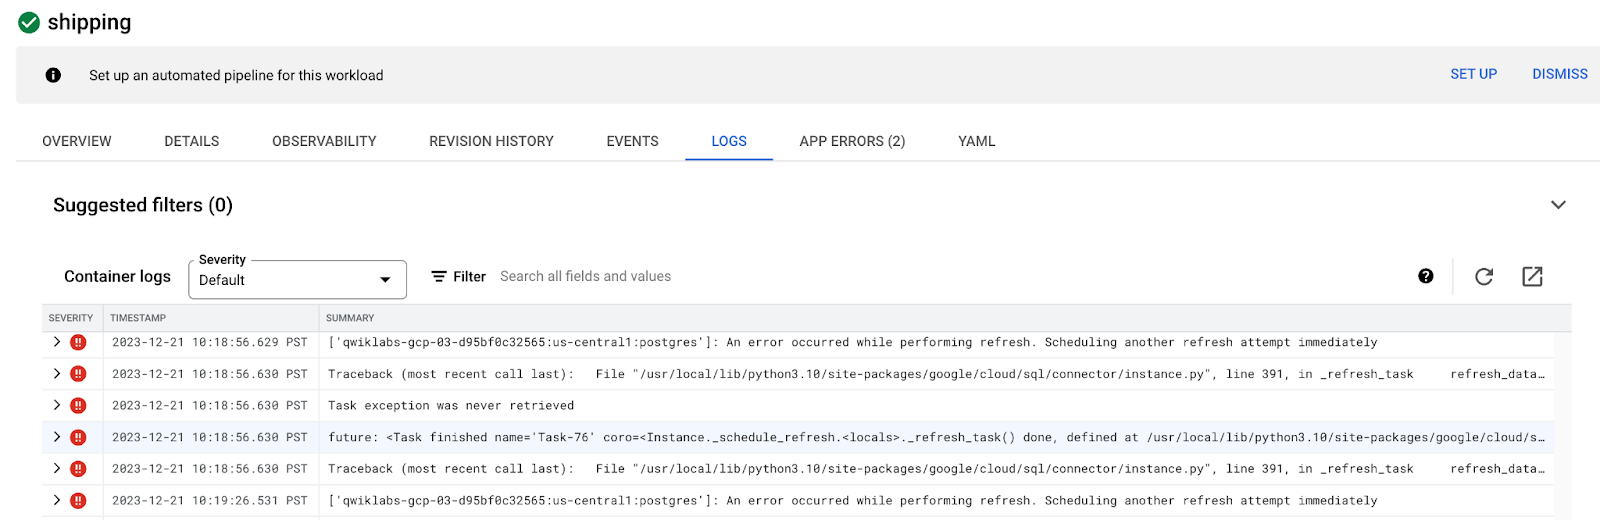Image resolution: width=1600 pixels, height=520 pixels.
Task: Switch to the Observability tab
Action: (324, 141)
